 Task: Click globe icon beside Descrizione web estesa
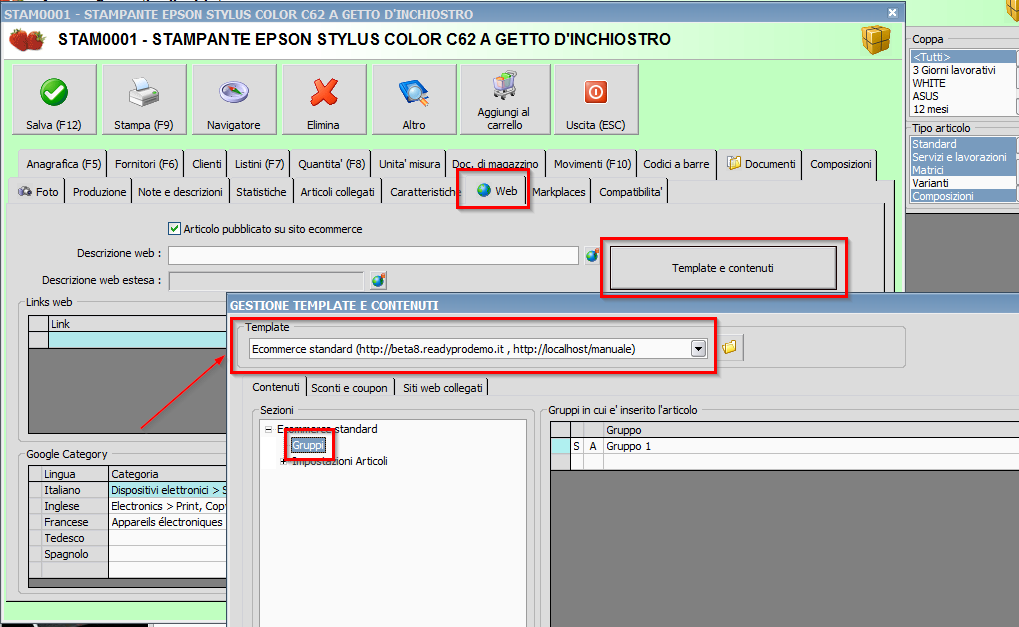pyautogui.click(x=378, y=280)
